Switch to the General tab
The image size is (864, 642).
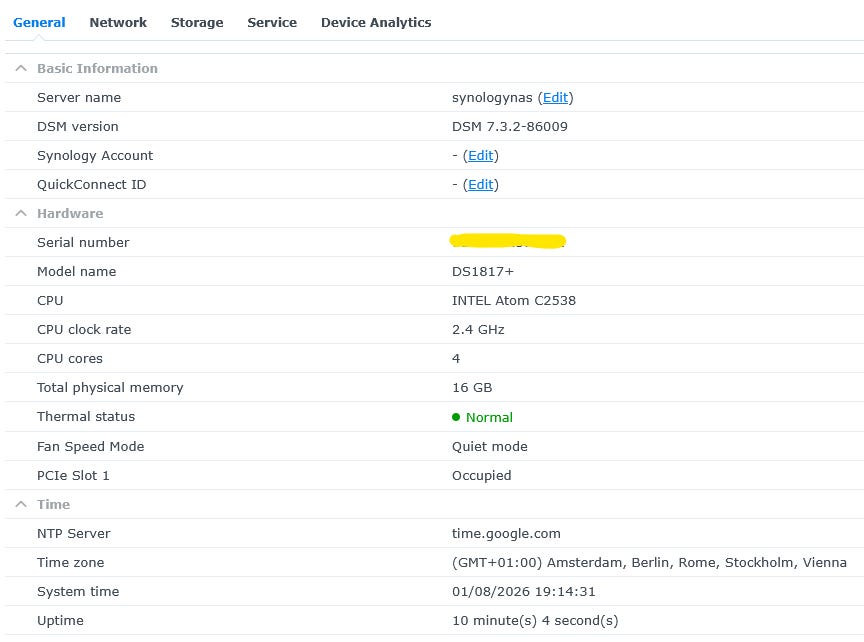click(39, 23)
